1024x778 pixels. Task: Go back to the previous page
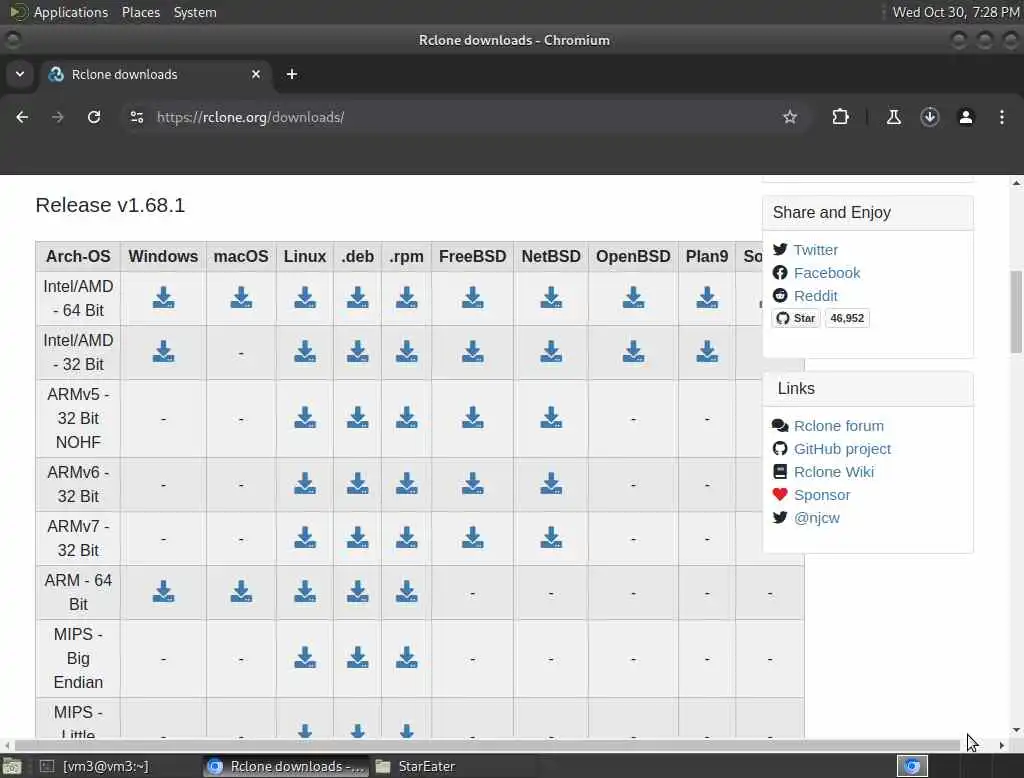[x=22, y=117]
